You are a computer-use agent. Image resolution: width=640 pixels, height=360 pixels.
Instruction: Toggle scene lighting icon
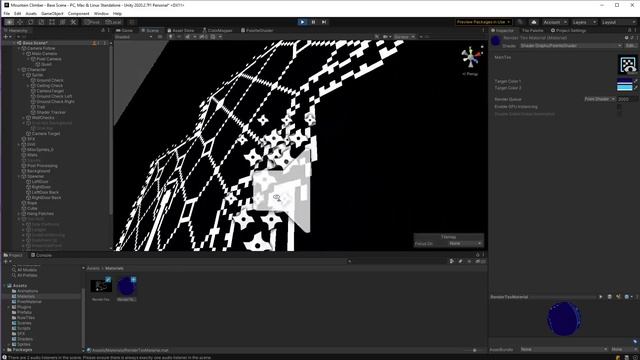pos(171,37)
